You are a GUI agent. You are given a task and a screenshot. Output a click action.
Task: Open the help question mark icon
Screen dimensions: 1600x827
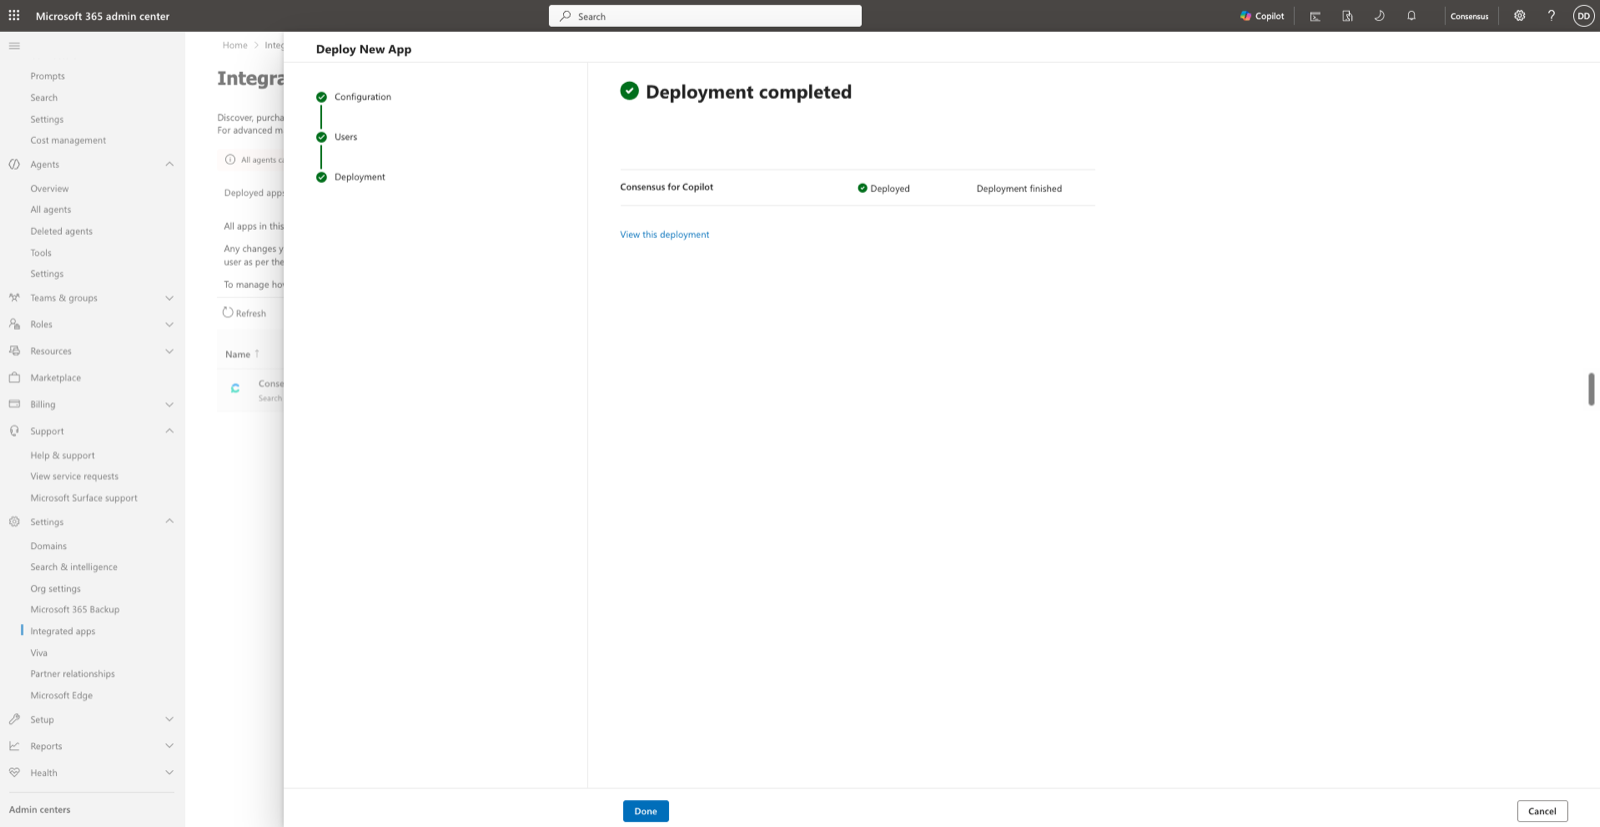(1551, 16)
